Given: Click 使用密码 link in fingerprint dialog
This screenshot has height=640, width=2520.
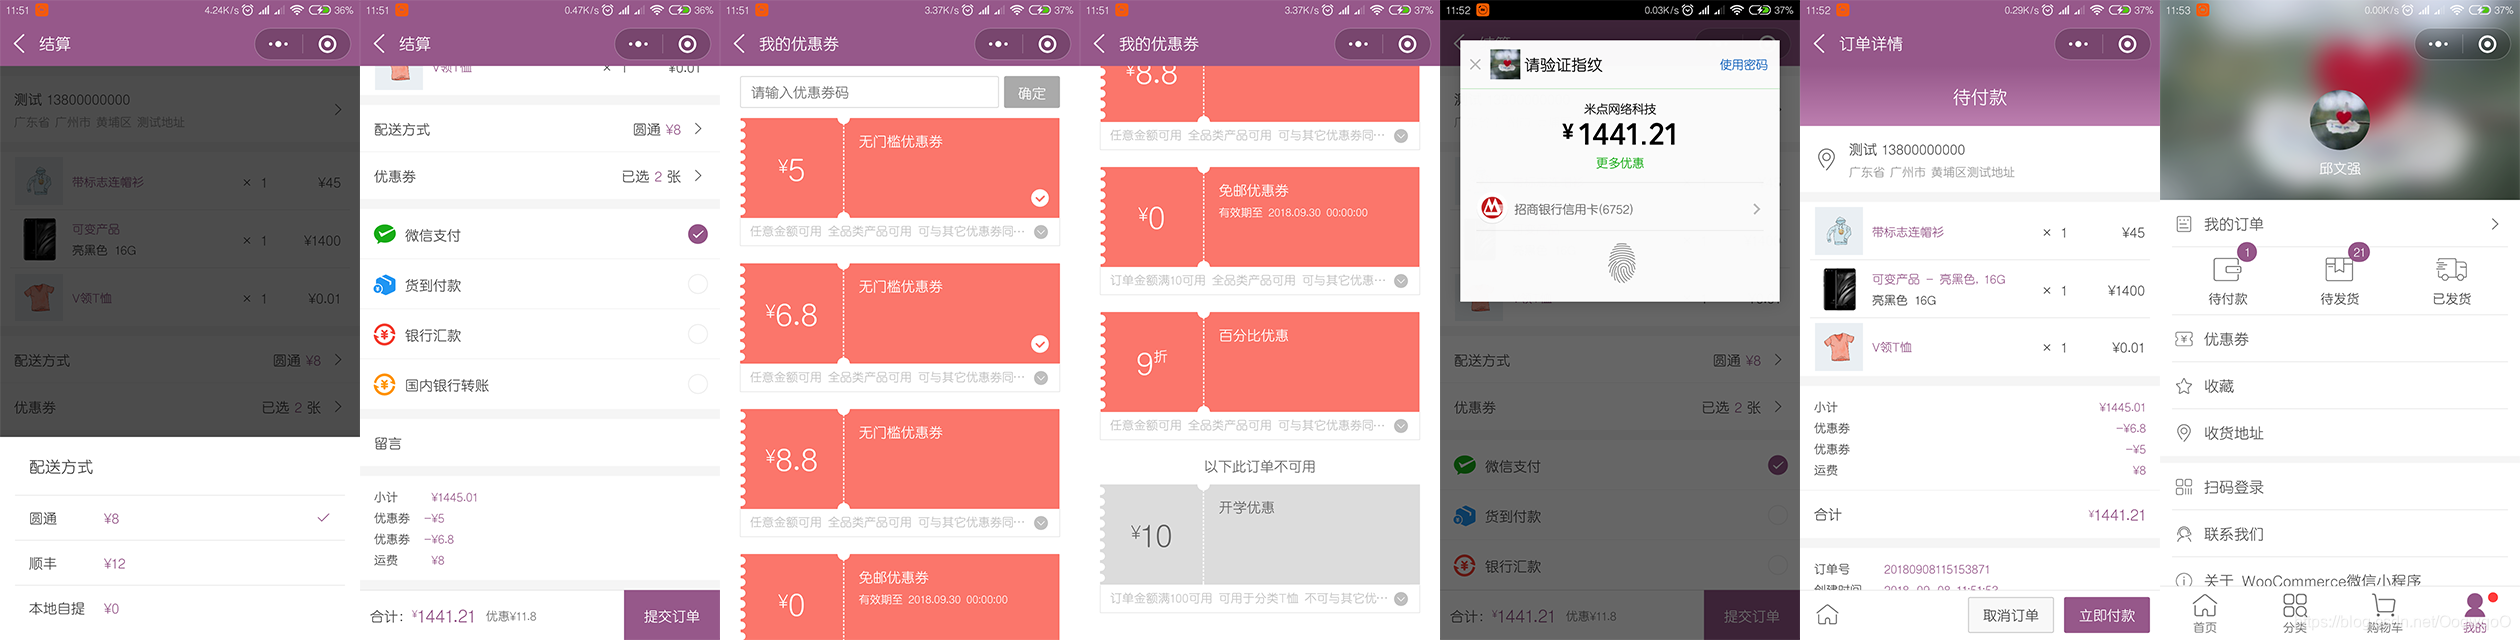Looking at the screenshot, I should [x=1743, y=65].
